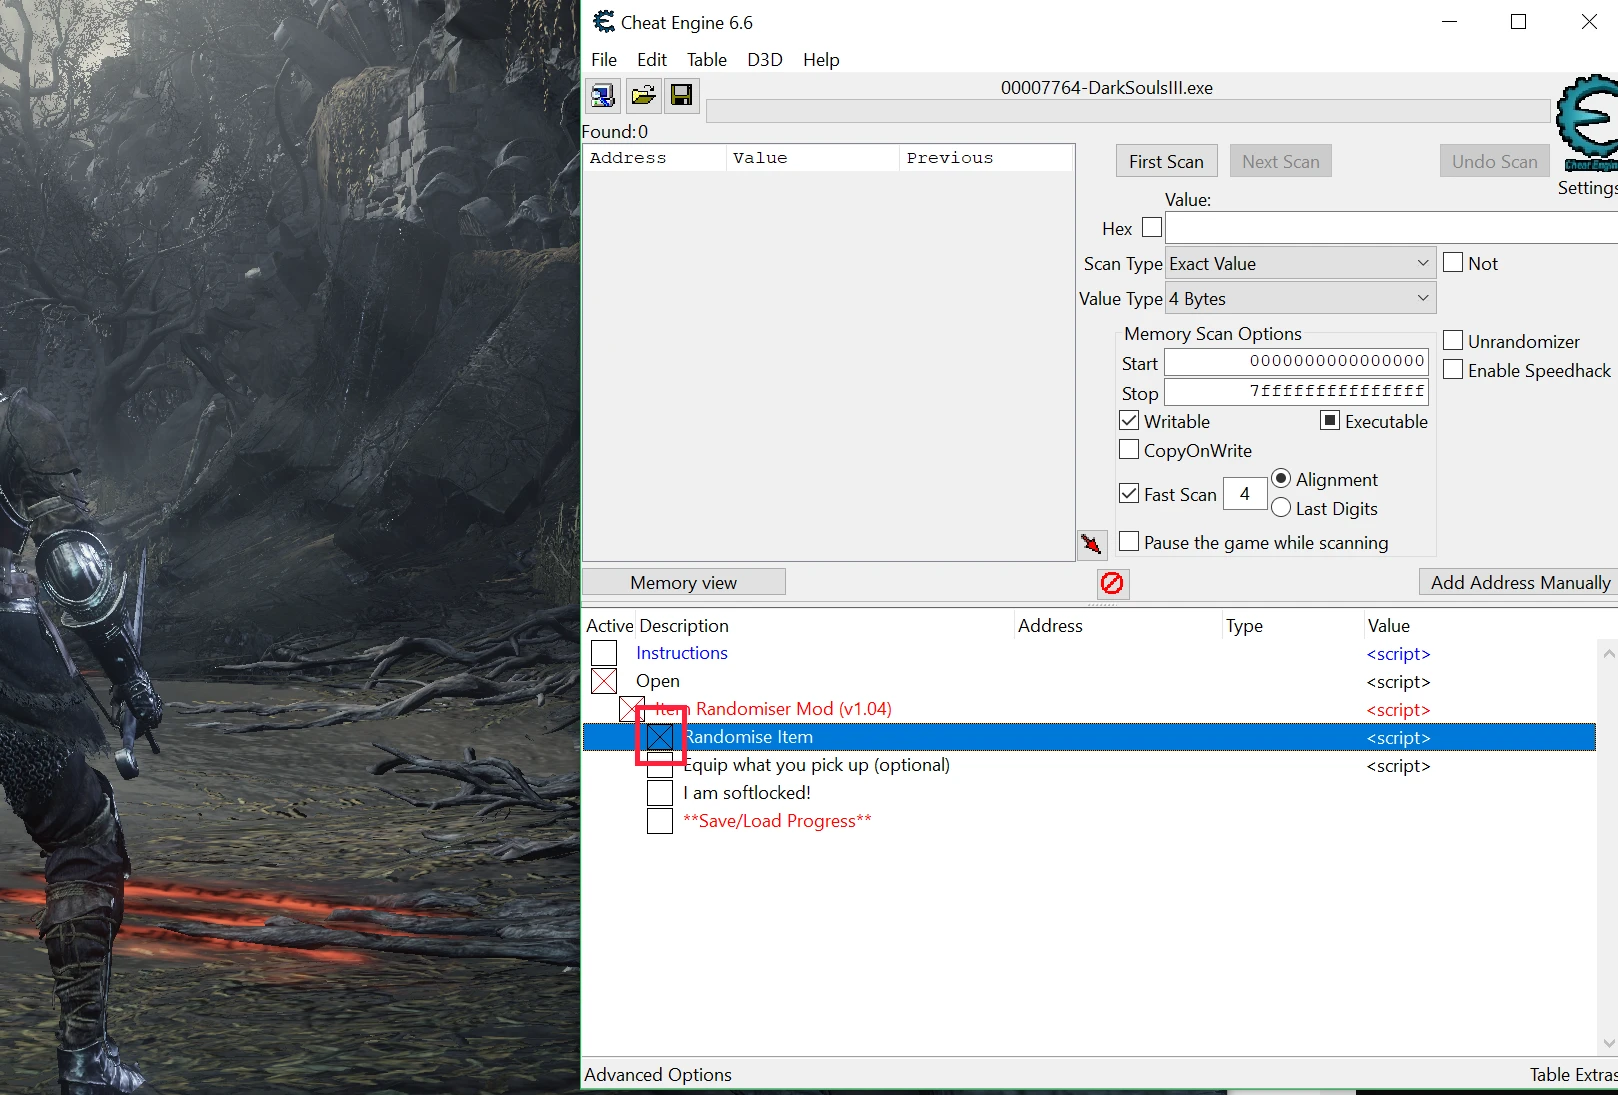Click the Stop address field
Image resolution: width=1618 pixels, height=1095 pixels.
(x=1296, y=392)
